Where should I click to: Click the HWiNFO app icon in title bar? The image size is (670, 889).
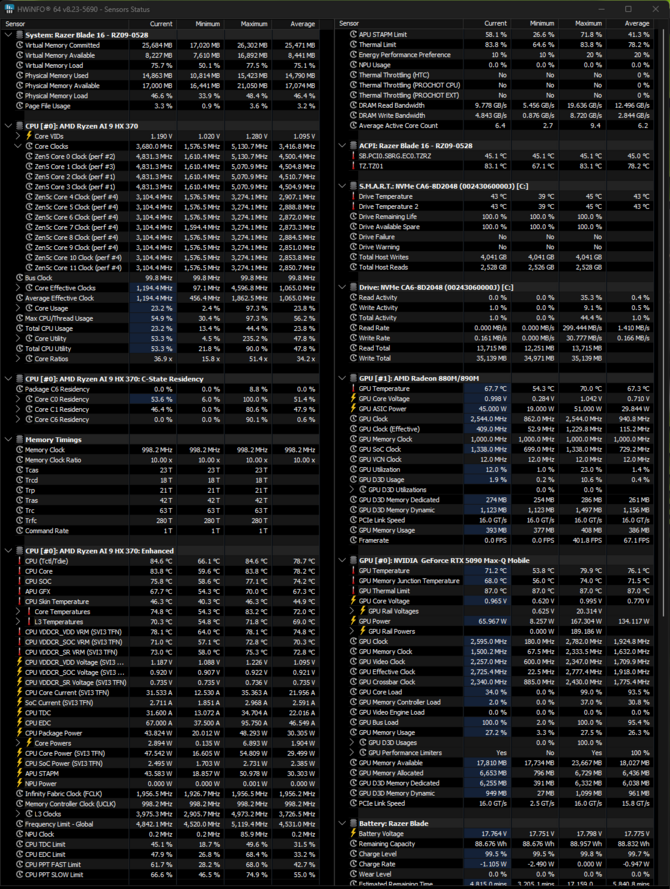[x=9, y=9]
